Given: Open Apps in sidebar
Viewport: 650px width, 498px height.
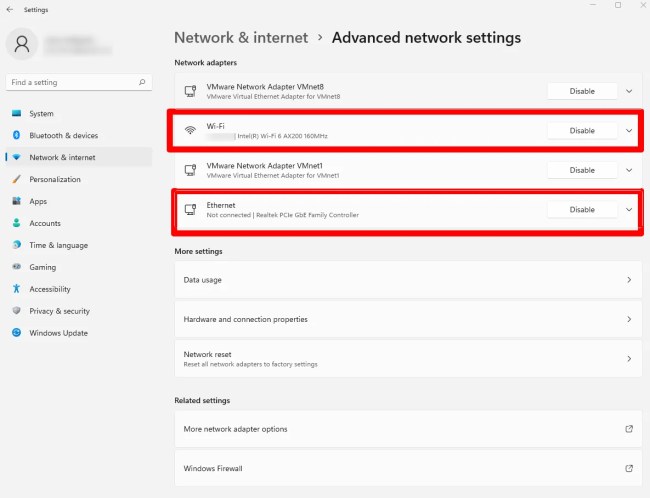Looking at the screenshot, I should coord(79,201).
